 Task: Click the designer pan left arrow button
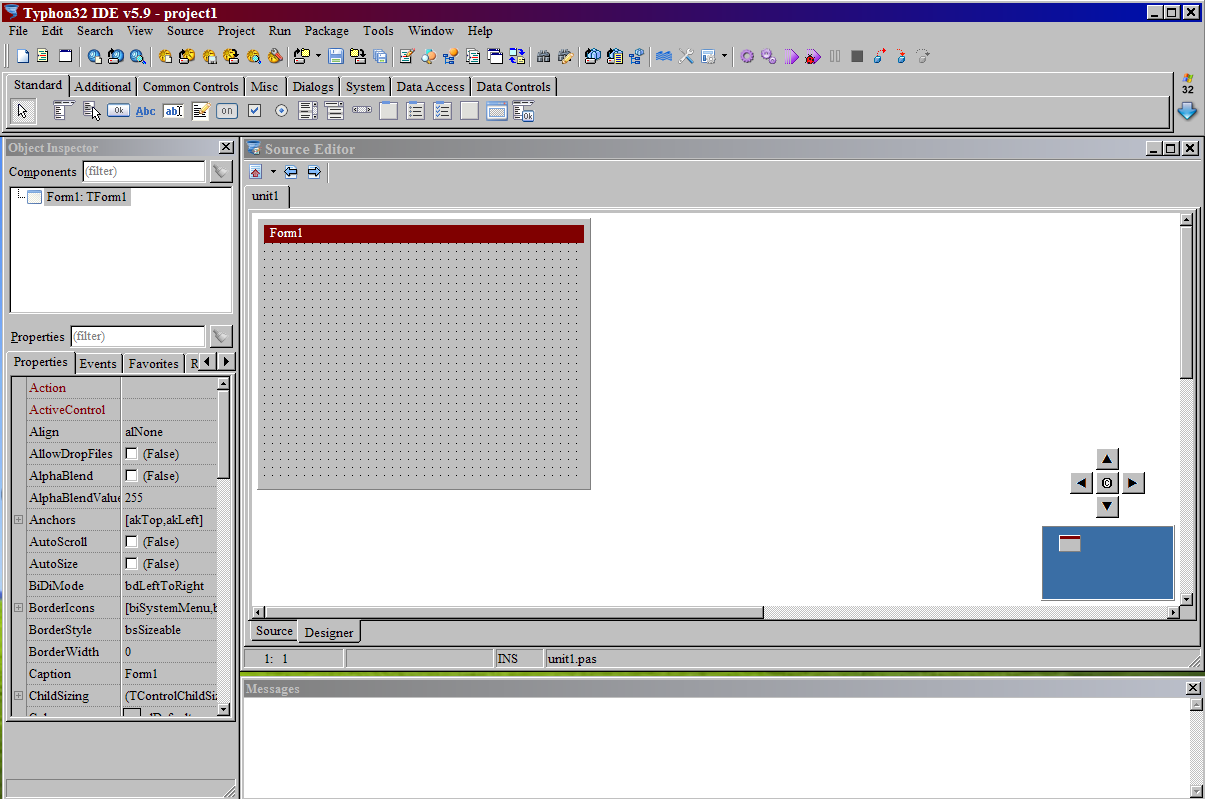click(x=1081, y=483)
